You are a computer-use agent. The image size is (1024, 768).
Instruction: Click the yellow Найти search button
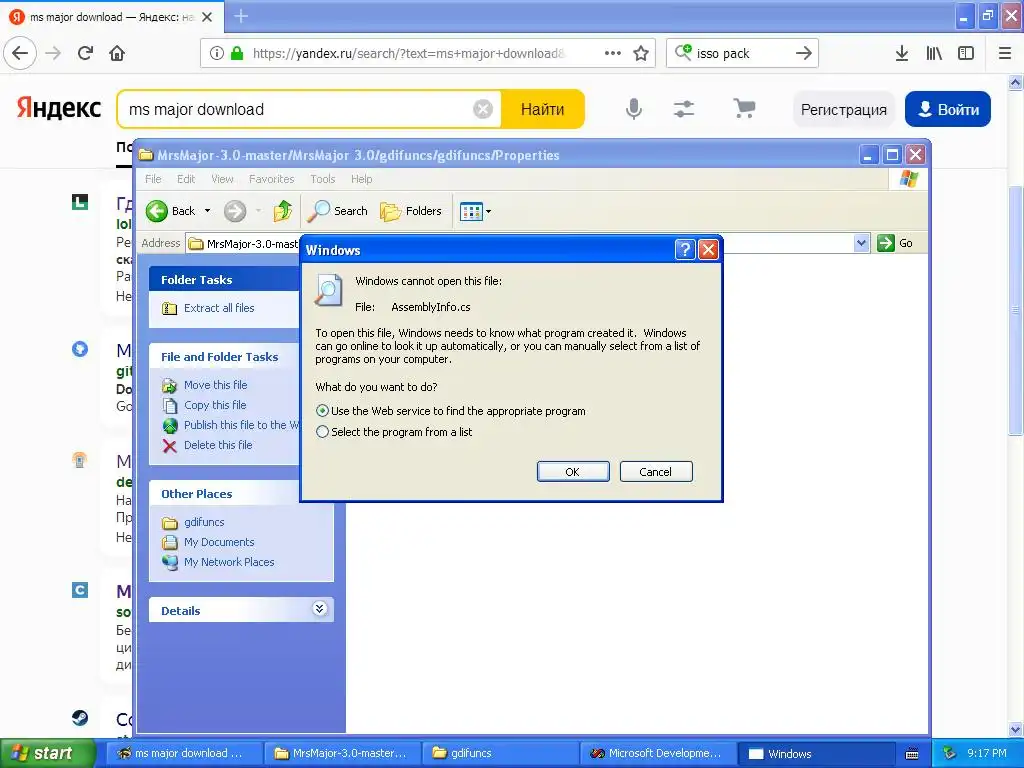pos(542,109)
